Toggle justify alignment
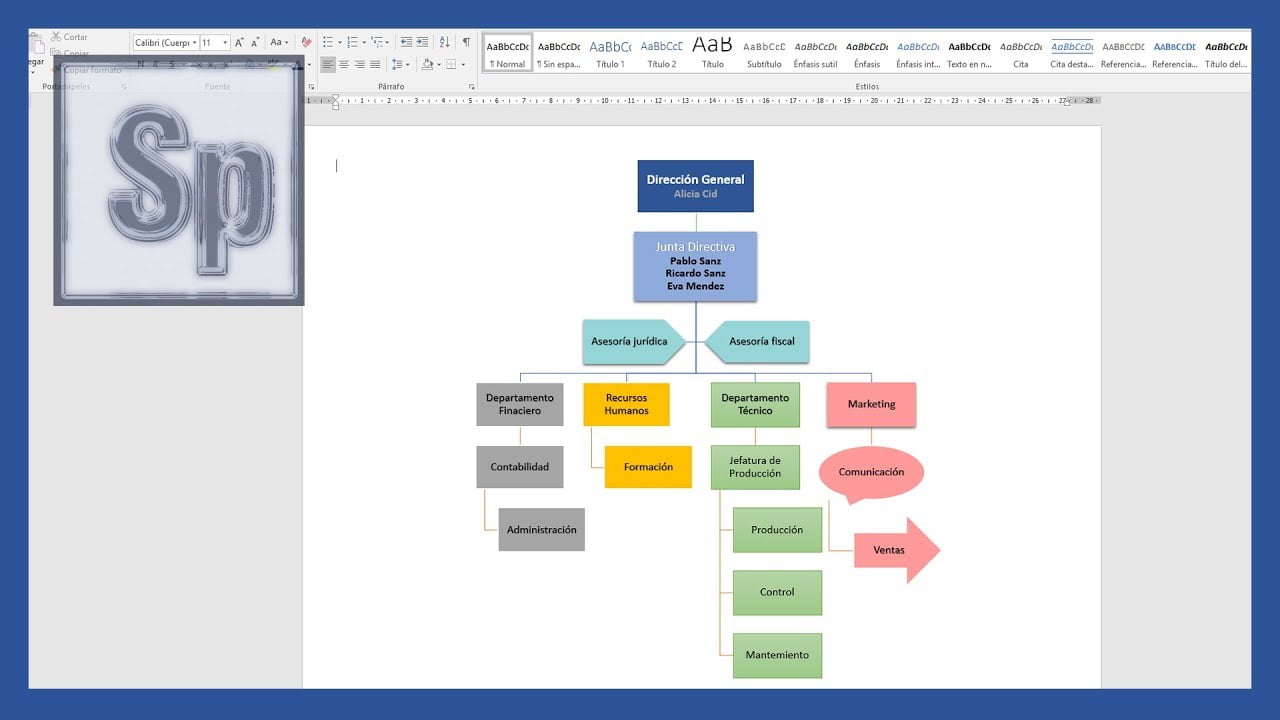Screen dimensions: 1280x720 point(375,64)
